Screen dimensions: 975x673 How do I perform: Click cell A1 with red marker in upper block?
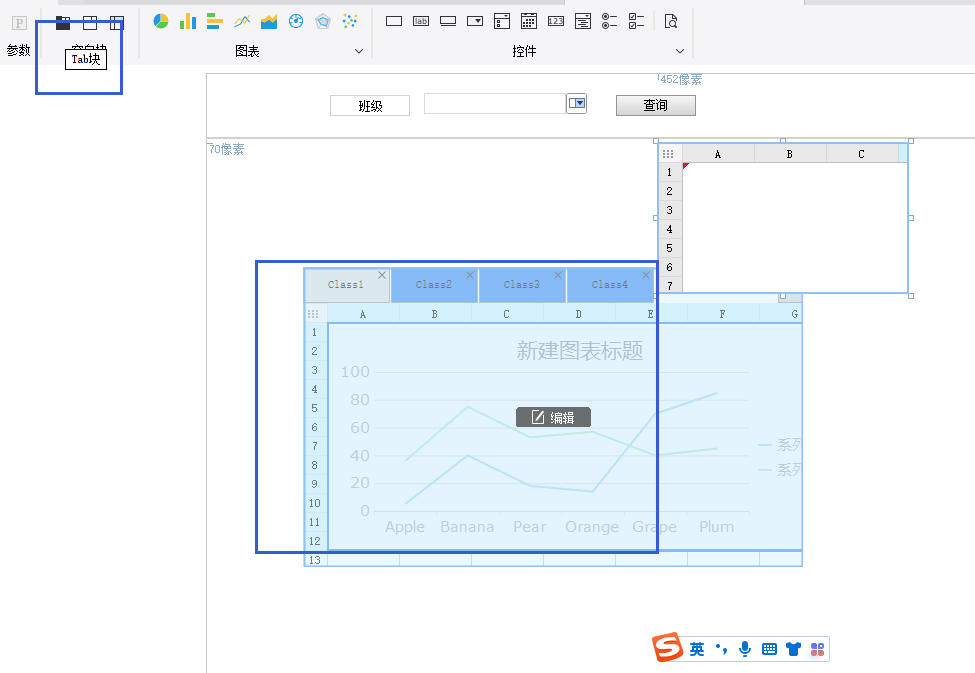(718, 172)
